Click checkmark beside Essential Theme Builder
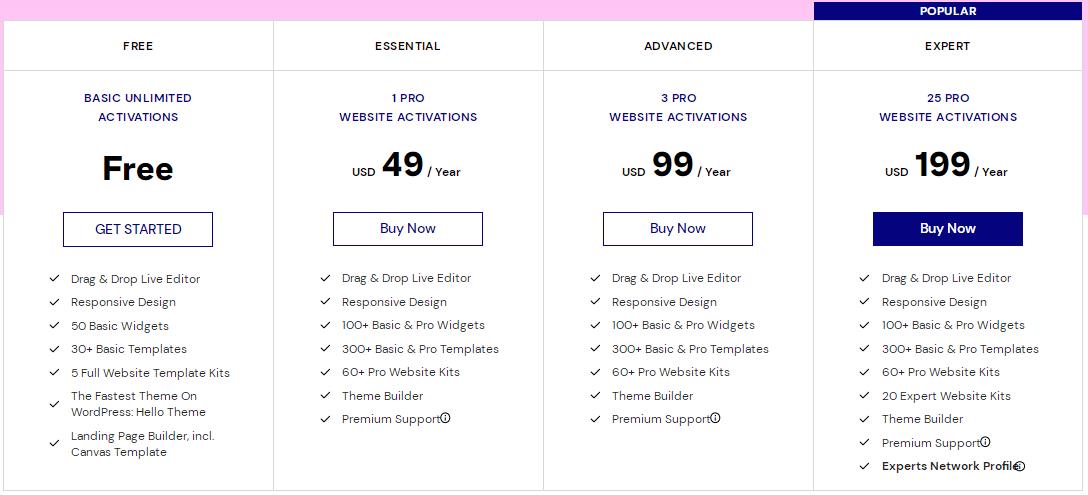Image resolution: width=1088 pixels, height=495 pixels. pos(324,396)
